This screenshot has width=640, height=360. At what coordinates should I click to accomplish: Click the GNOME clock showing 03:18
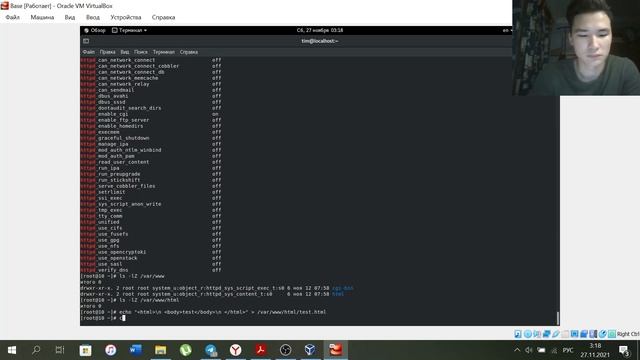point(320,30)
